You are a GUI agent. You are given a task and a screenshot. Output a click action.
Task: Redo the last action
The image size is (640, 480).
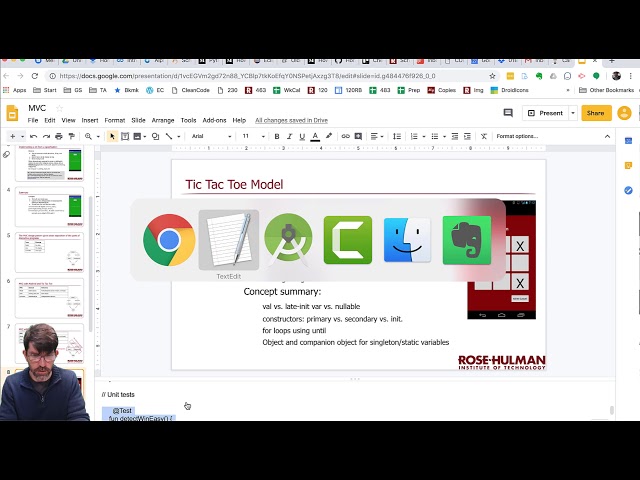pos(46,136)
